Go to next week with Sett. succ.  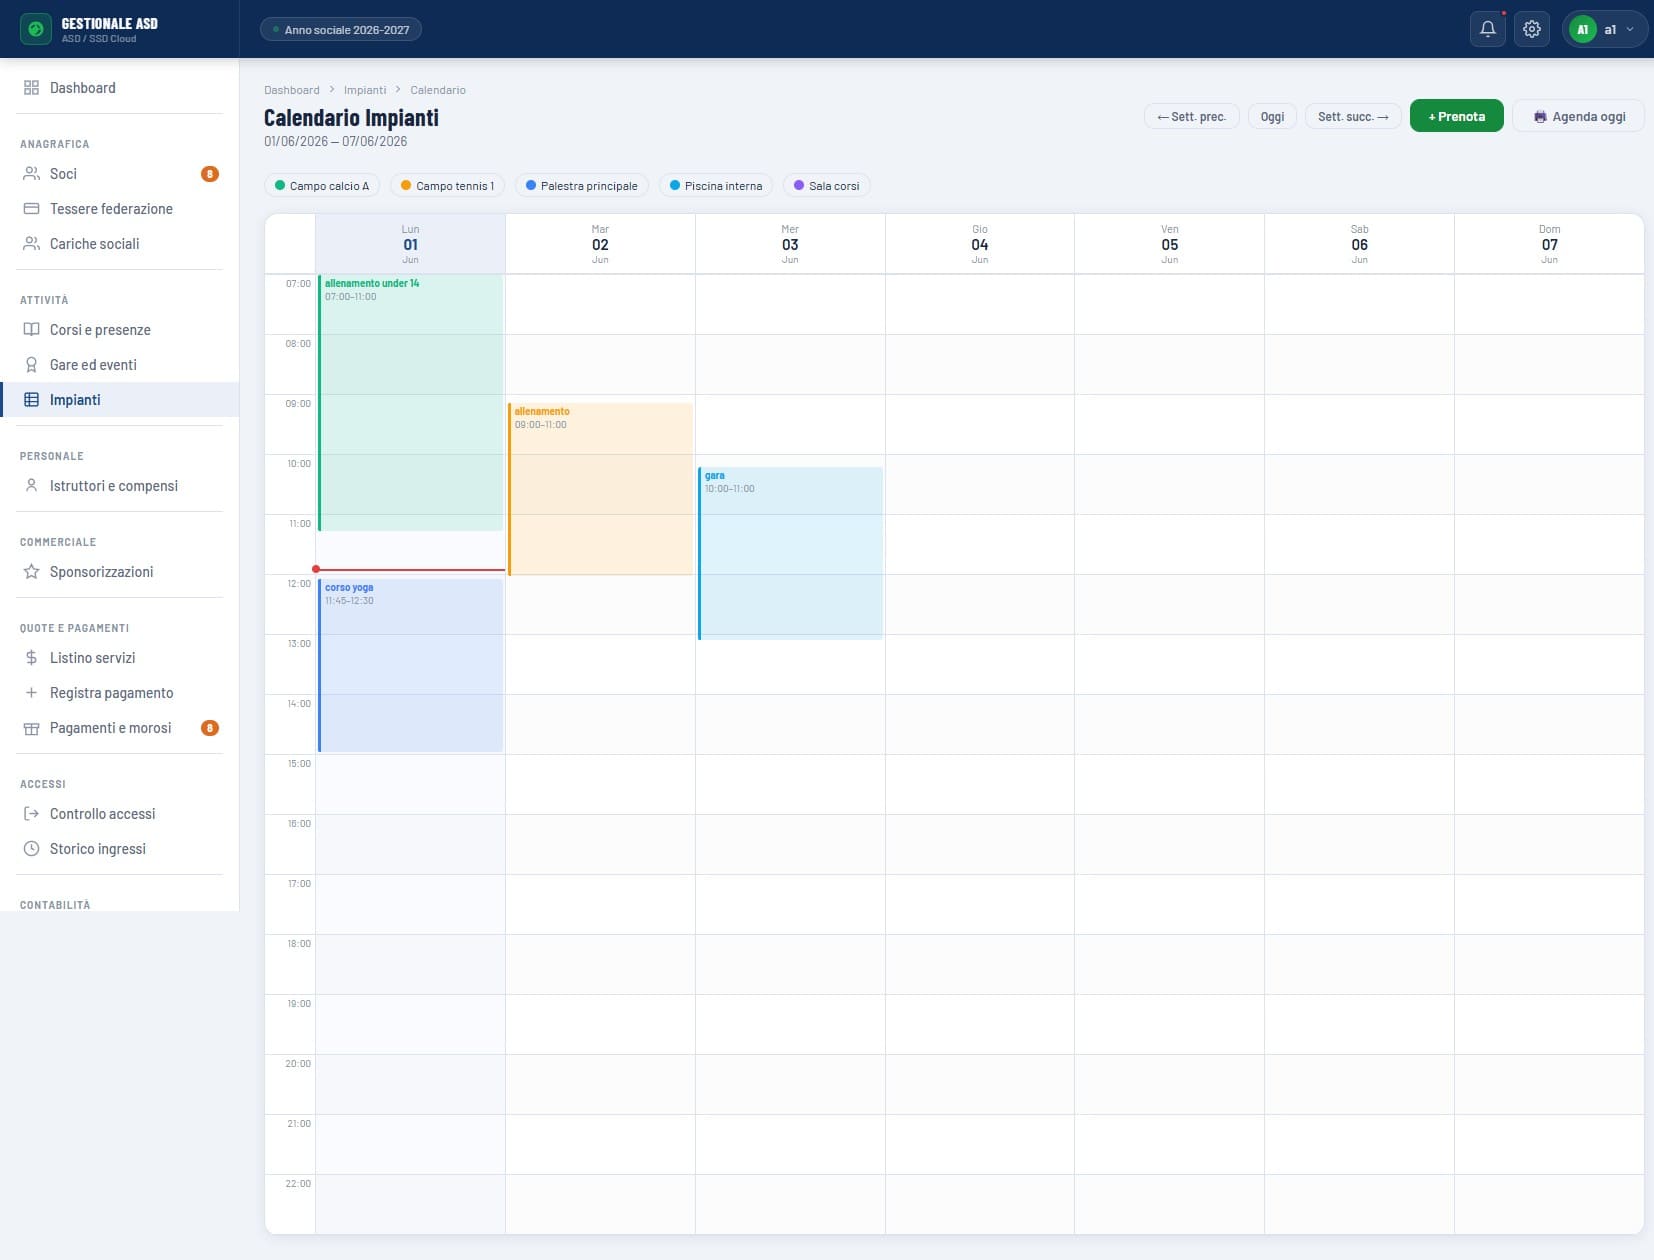(1353, 117)
